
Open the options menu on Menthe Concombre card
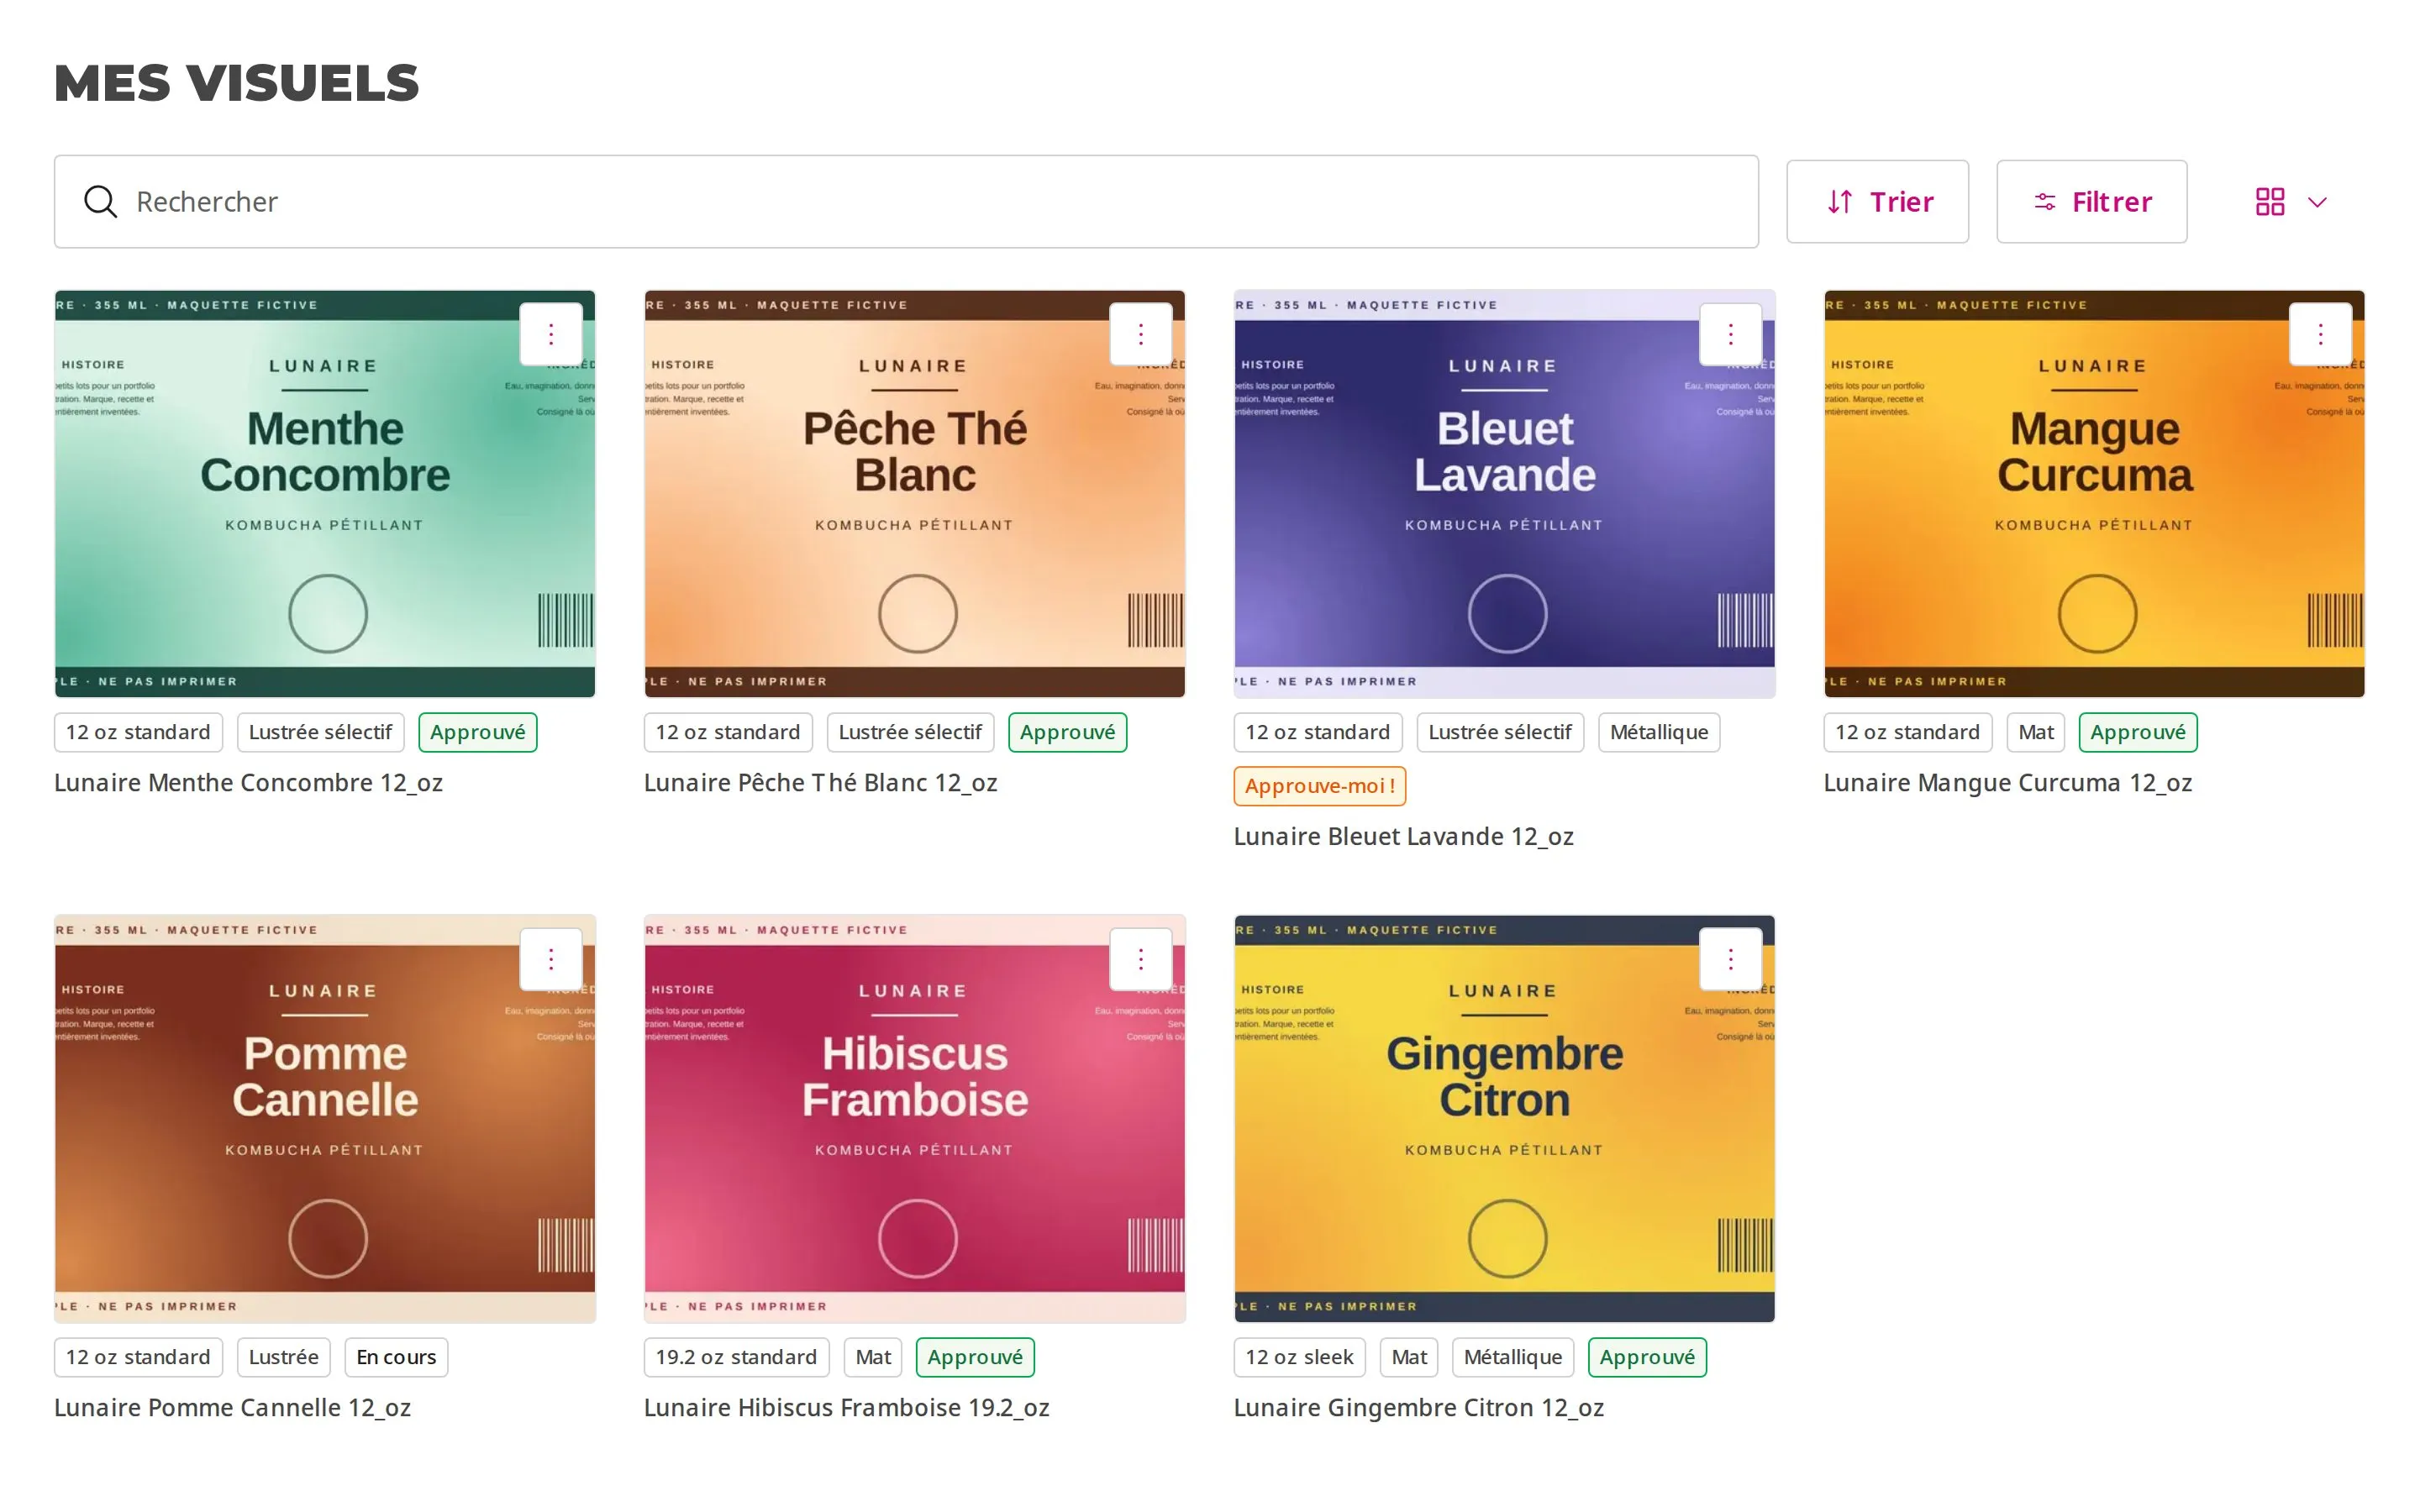click(551, 334)
